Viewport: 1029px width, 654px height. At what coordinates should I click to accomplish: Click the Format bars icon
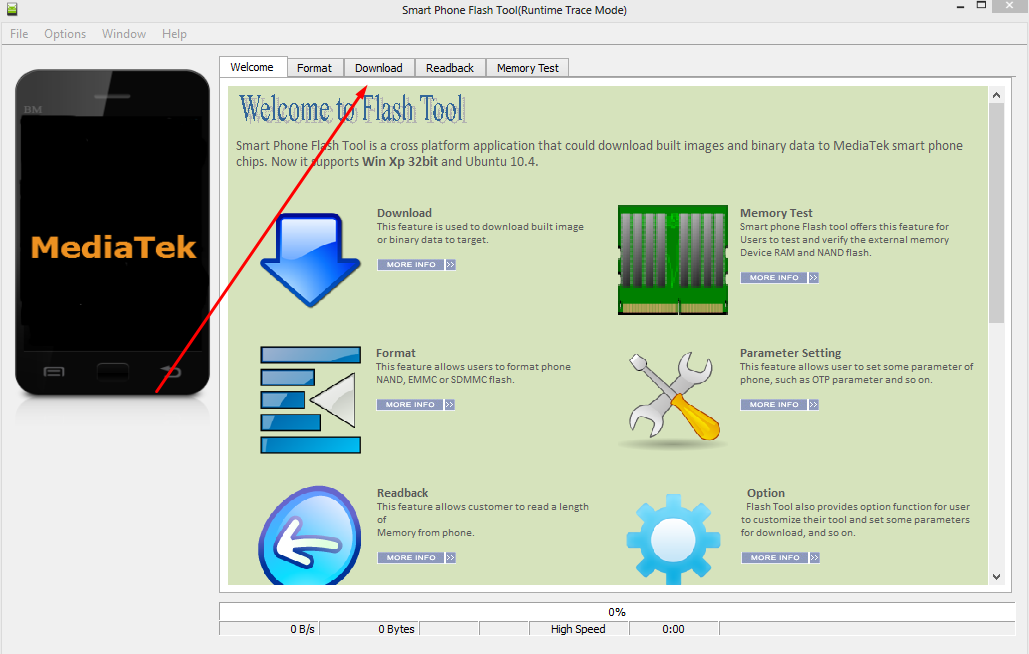click(x=310, y=400)
